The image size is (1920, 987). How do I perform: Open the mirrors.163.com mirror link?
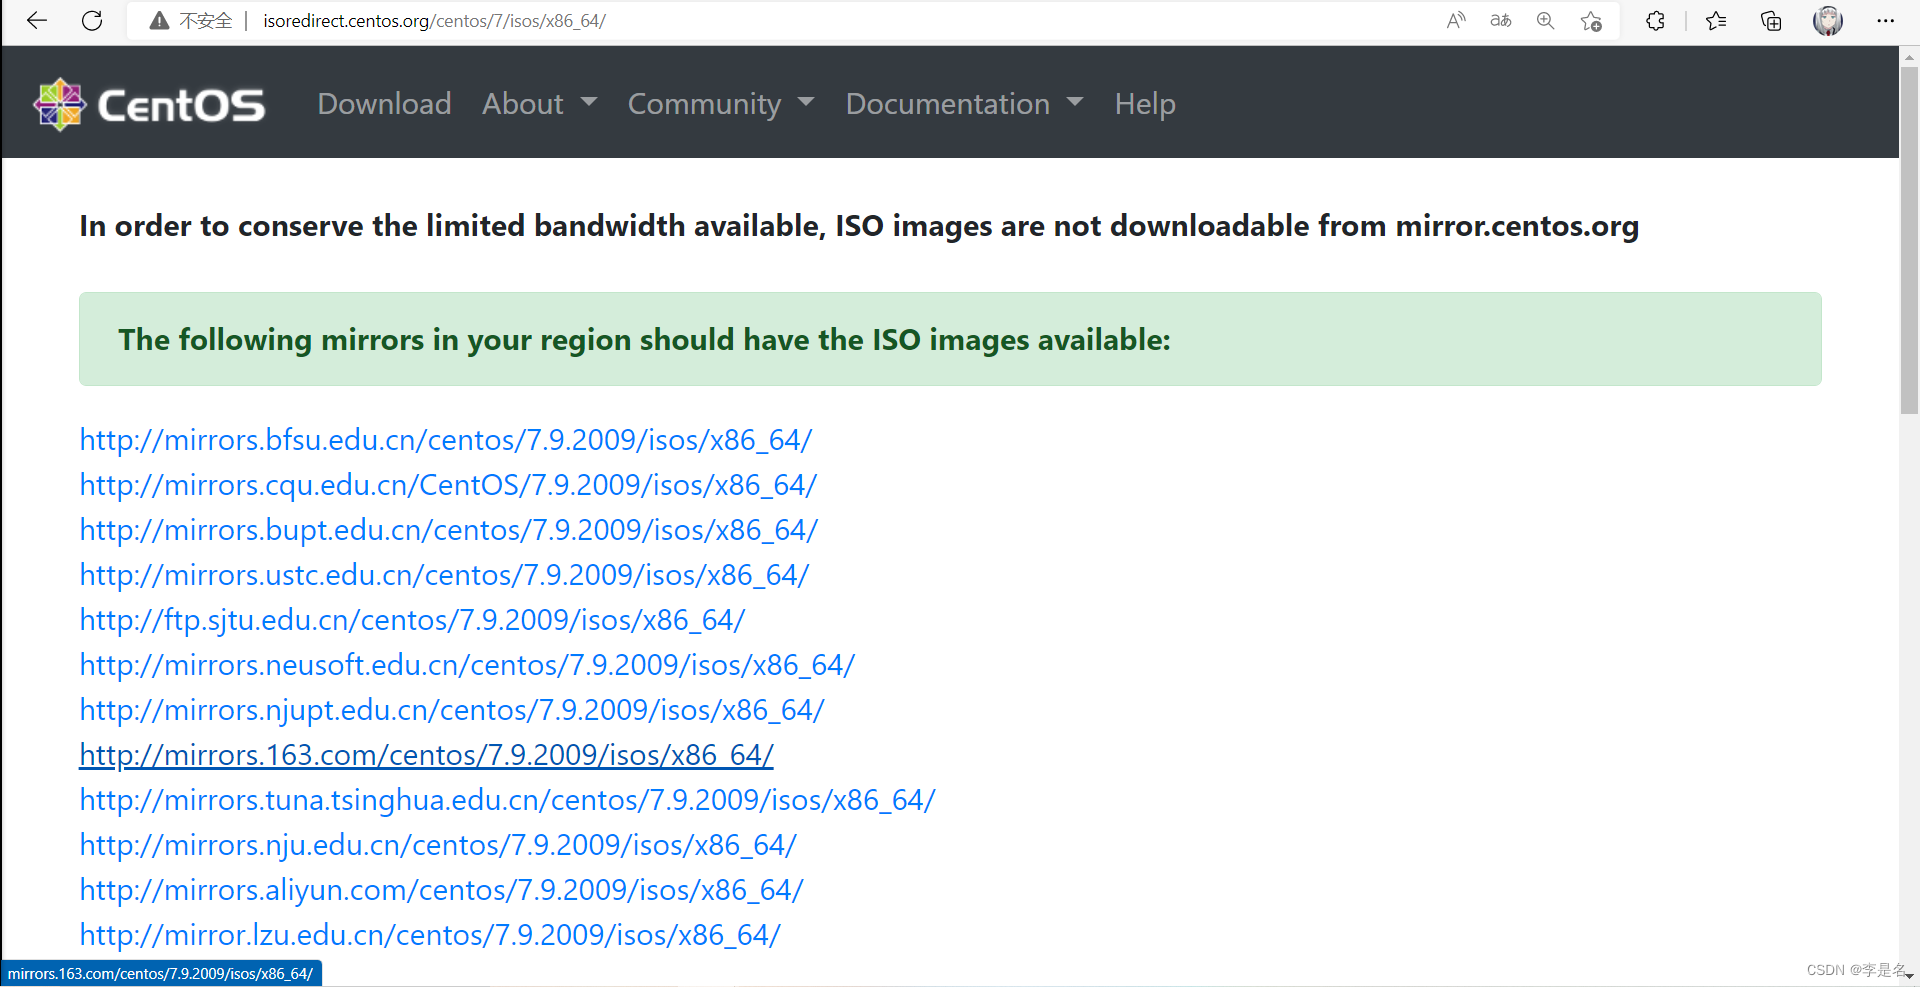point(427,755)
